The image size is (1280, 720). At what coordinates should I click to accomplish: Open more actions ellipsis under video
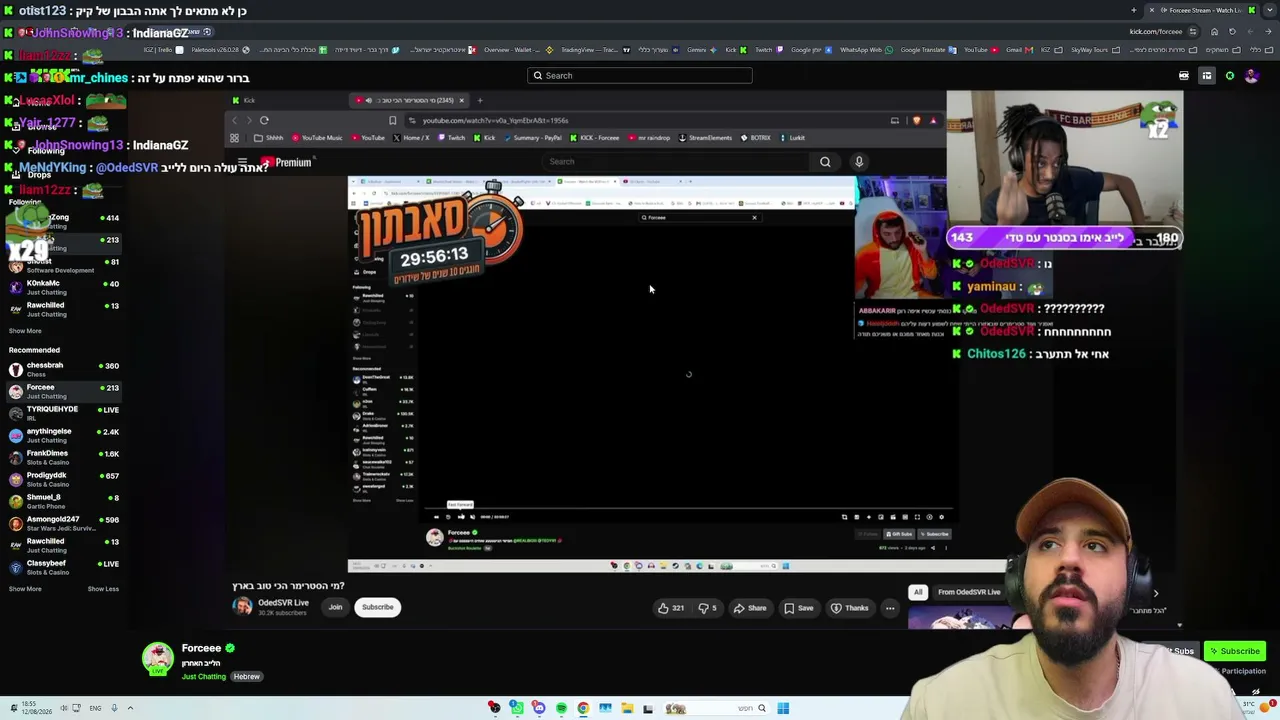(x=889, y=608)
